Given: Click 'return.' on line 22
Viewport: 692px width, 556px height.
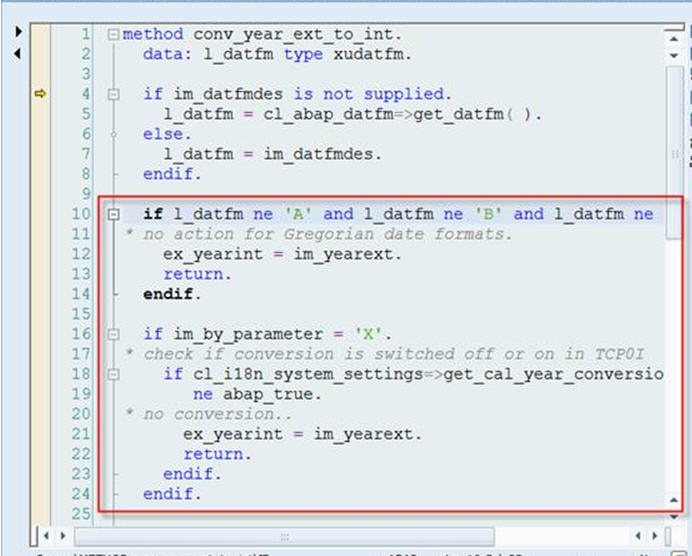Looking at the screenshot, I should point(217,455).
